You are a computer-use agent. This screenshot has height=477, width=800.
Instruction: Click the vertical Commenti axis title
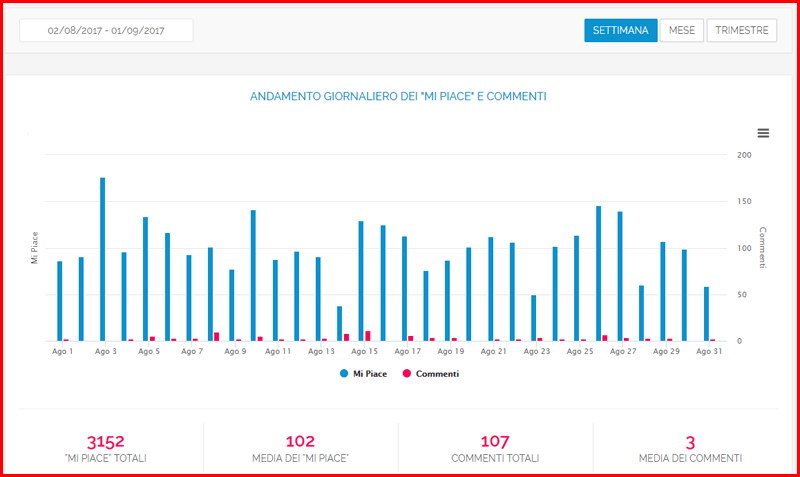tap(762, 247)
